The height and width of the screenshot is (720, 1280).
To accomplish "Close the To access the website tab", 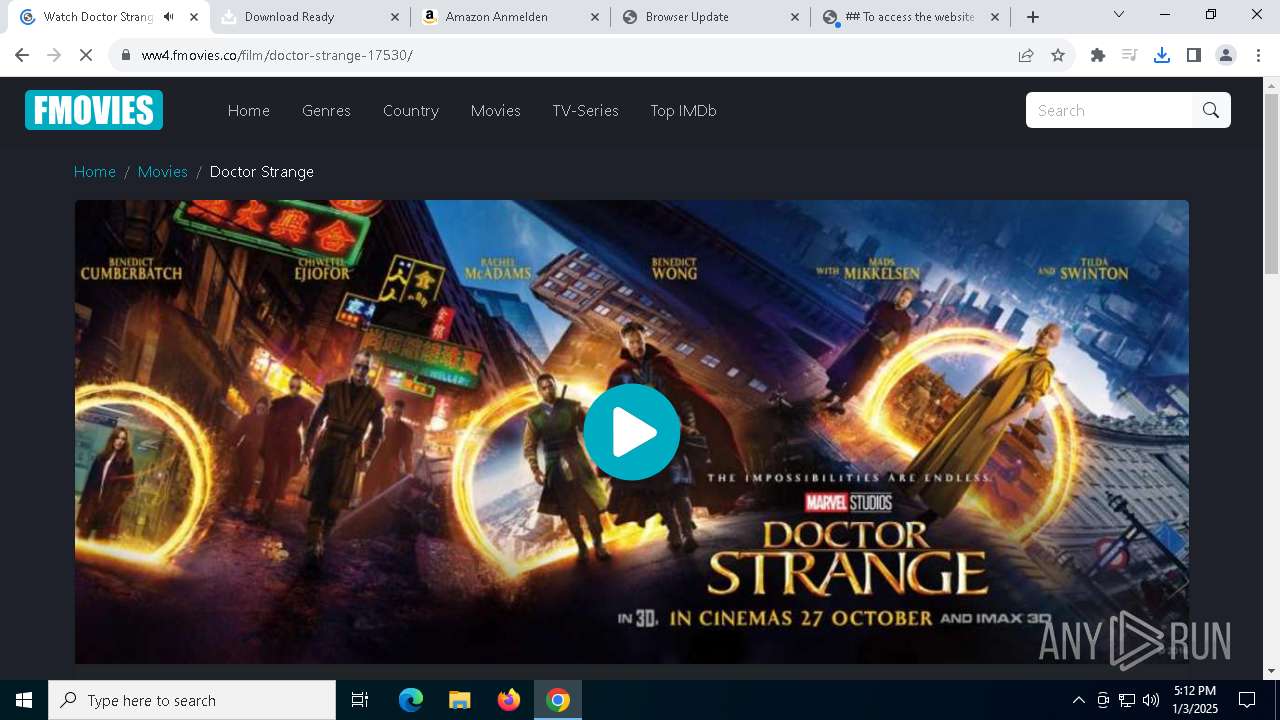I will pos(994,17).
